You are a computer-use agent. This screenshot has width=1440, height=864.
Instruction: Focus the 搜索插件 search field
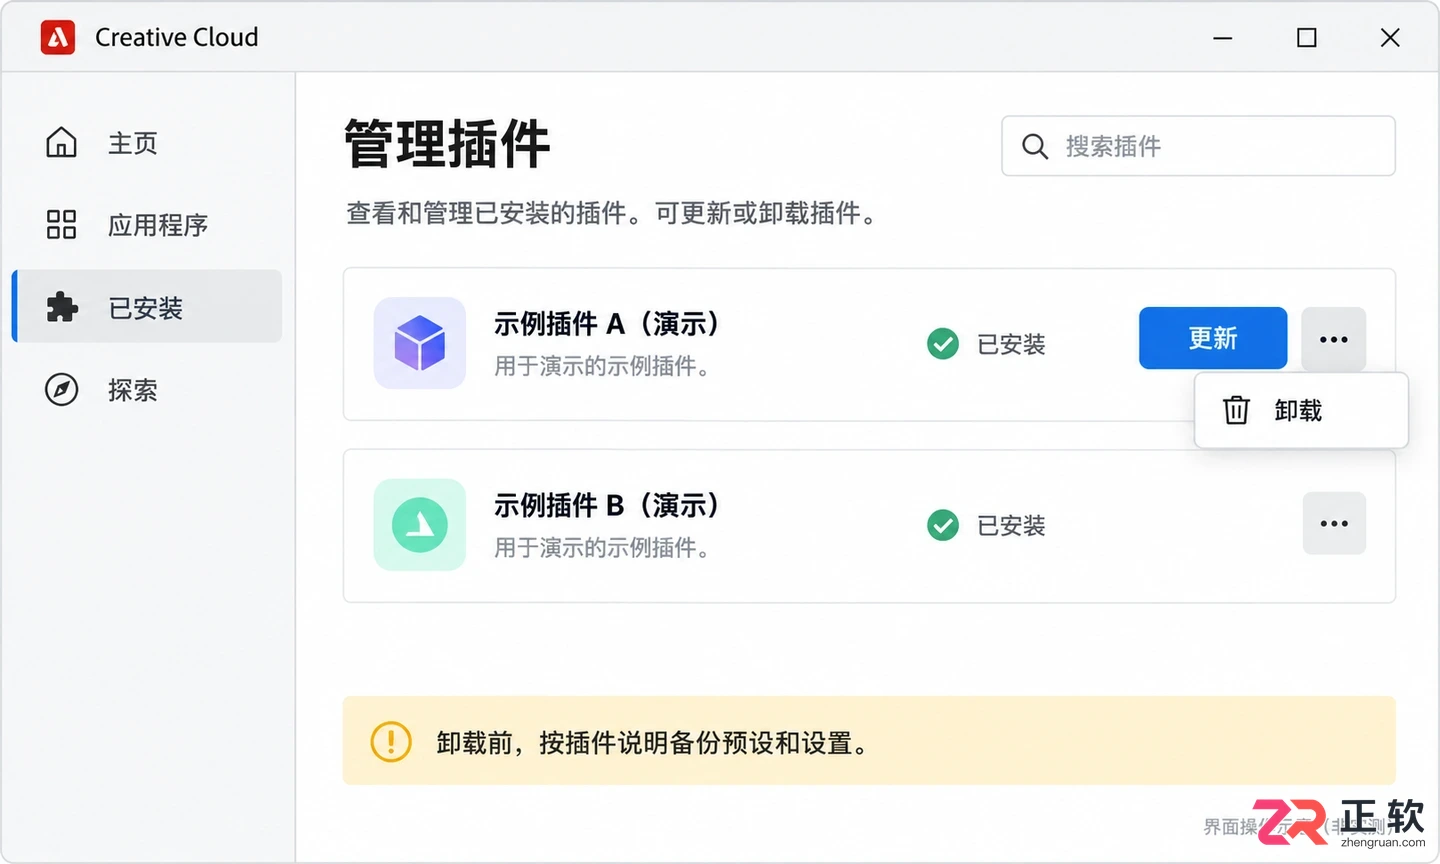[1198, 146]
